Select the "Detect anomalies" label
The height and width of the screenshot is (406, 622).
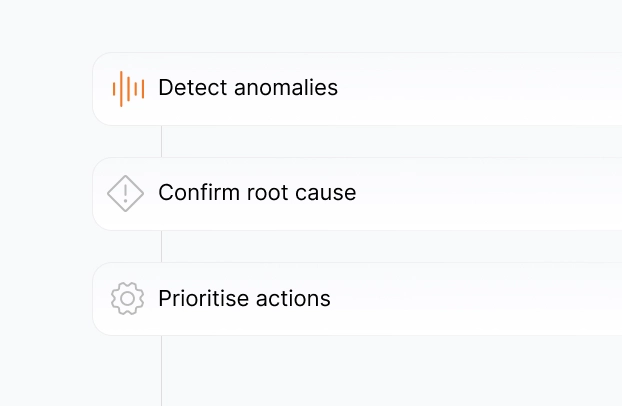[x=248, y=88]
